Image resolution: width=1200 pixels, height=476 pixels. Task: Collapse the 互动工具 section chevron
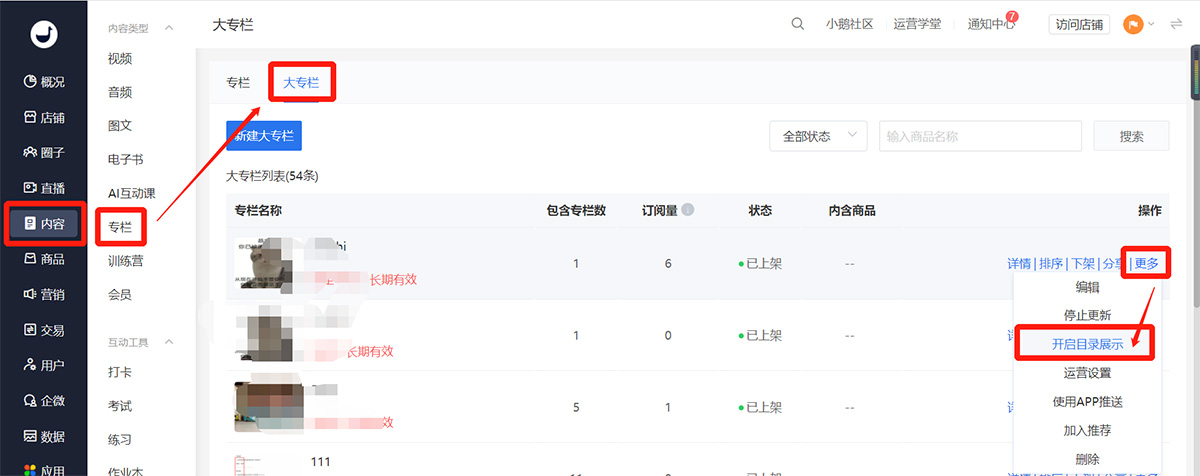[169, 342]
